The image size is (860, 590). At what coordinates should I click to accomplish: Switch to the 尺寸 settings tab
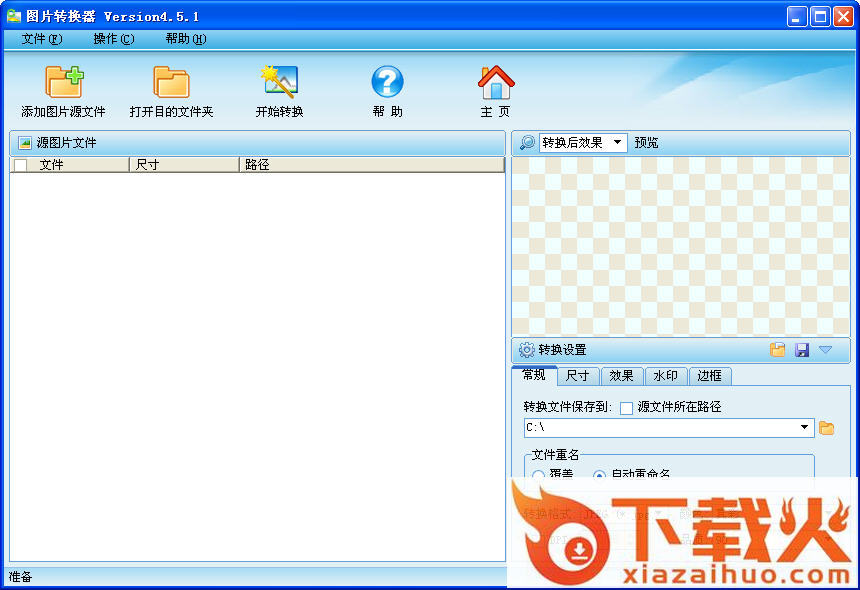click(x=578, y=376)
